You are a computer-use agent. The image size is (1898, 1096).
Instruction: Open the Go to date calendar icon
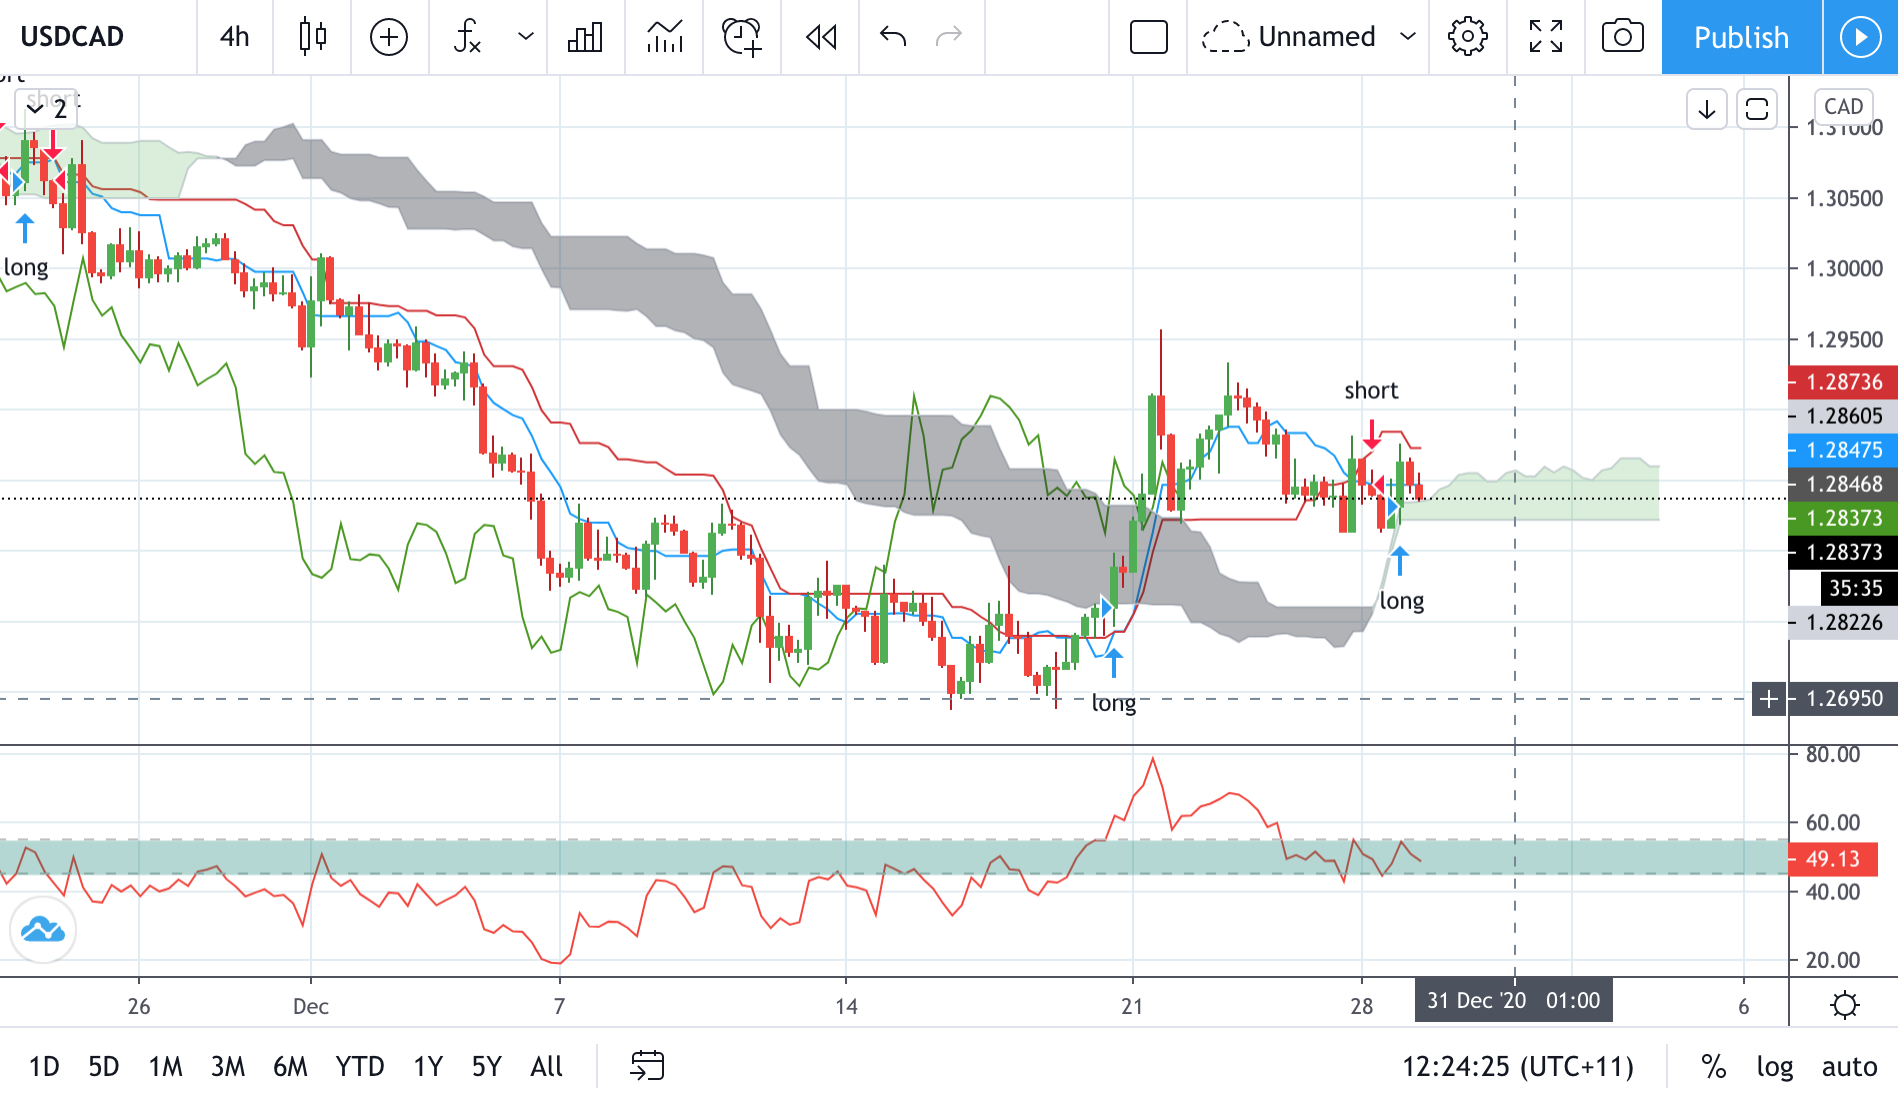647,1066
